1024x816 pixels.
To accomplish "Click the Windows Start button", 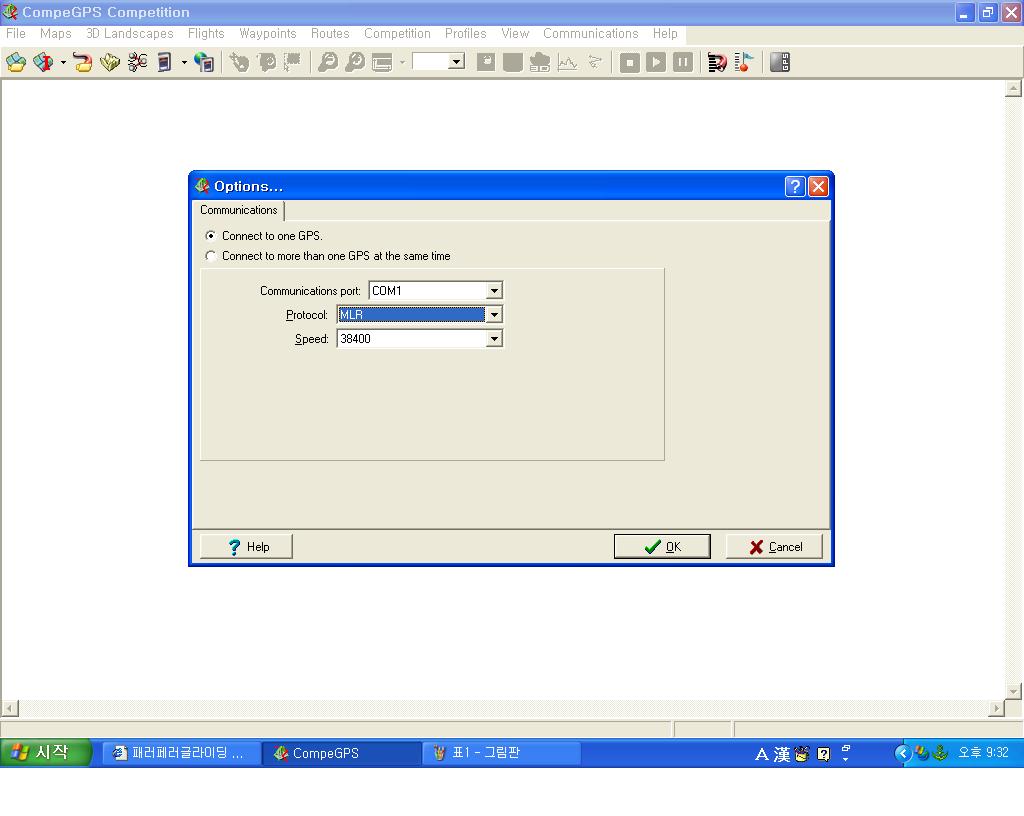I will click(x=44, y=753).
